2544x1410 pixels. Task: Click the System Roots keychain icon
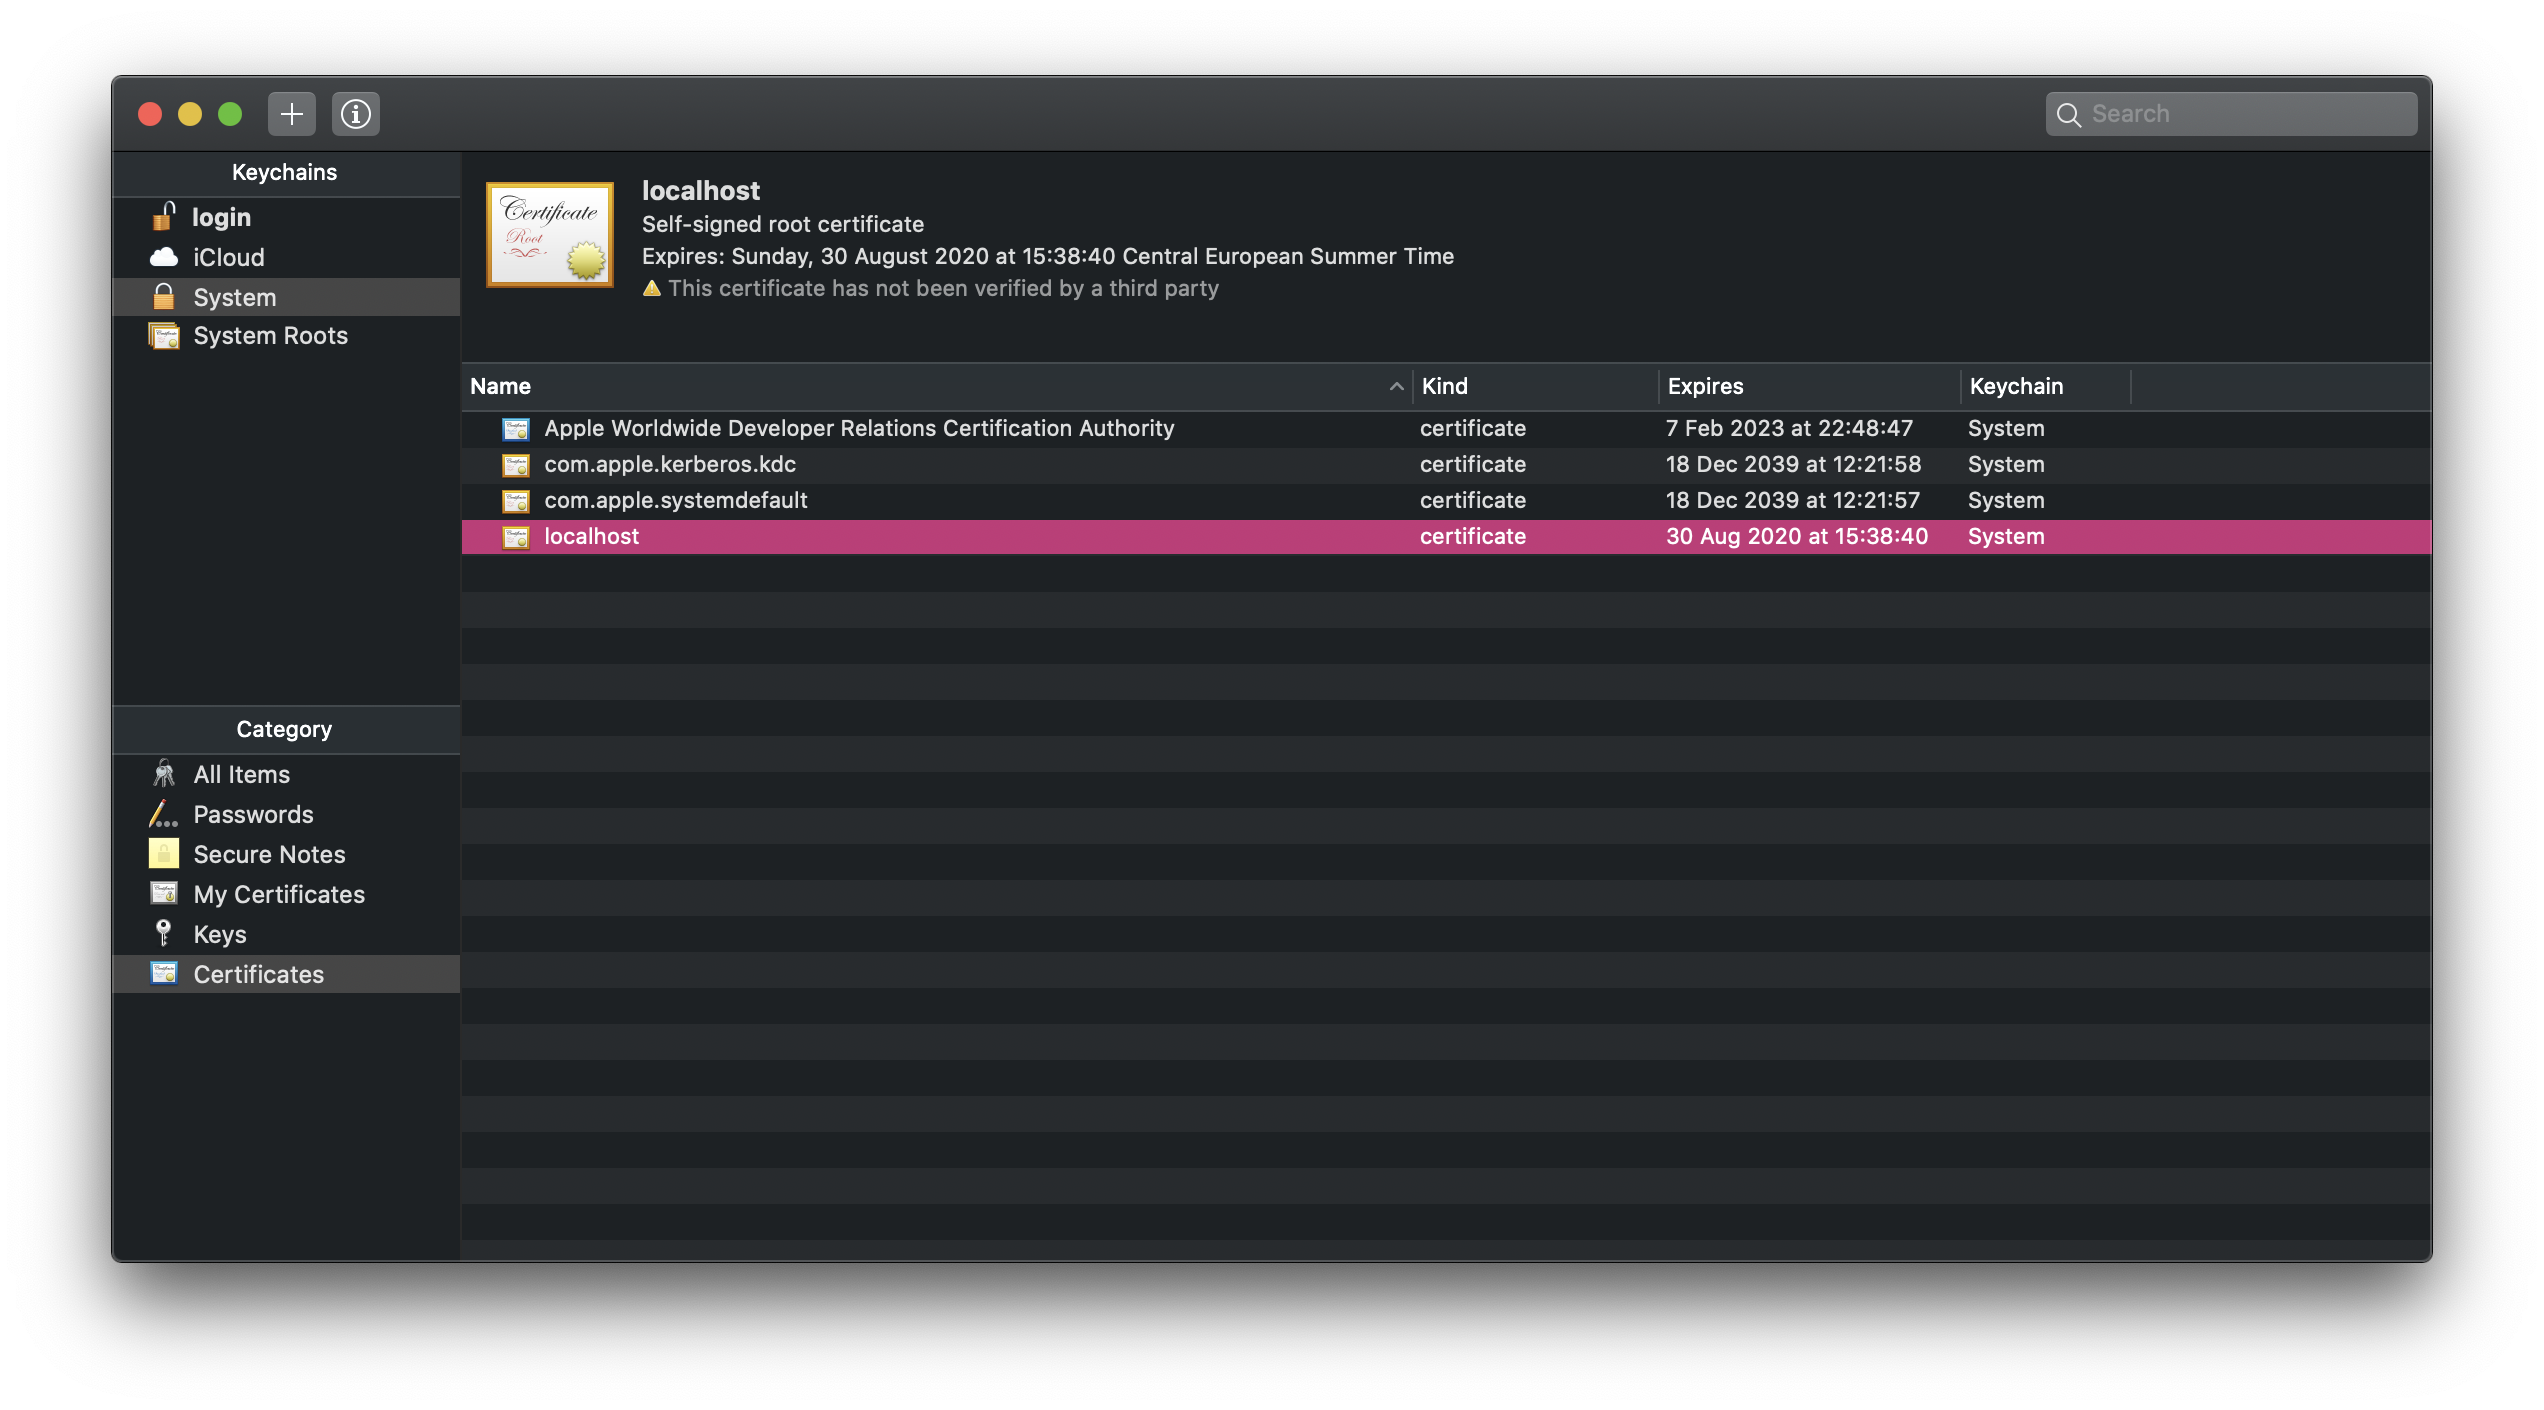[163, 336]
